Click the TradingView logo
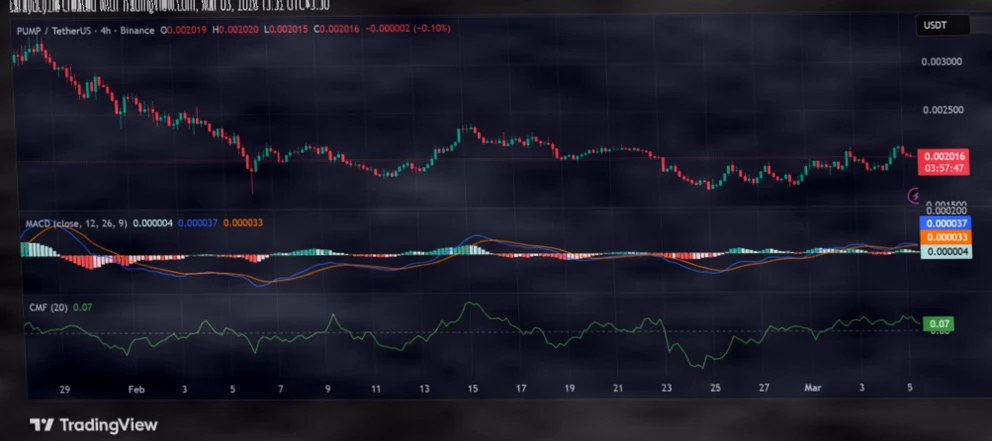The width and height of the screenshot is (992, 441). [x=94, y=425]
